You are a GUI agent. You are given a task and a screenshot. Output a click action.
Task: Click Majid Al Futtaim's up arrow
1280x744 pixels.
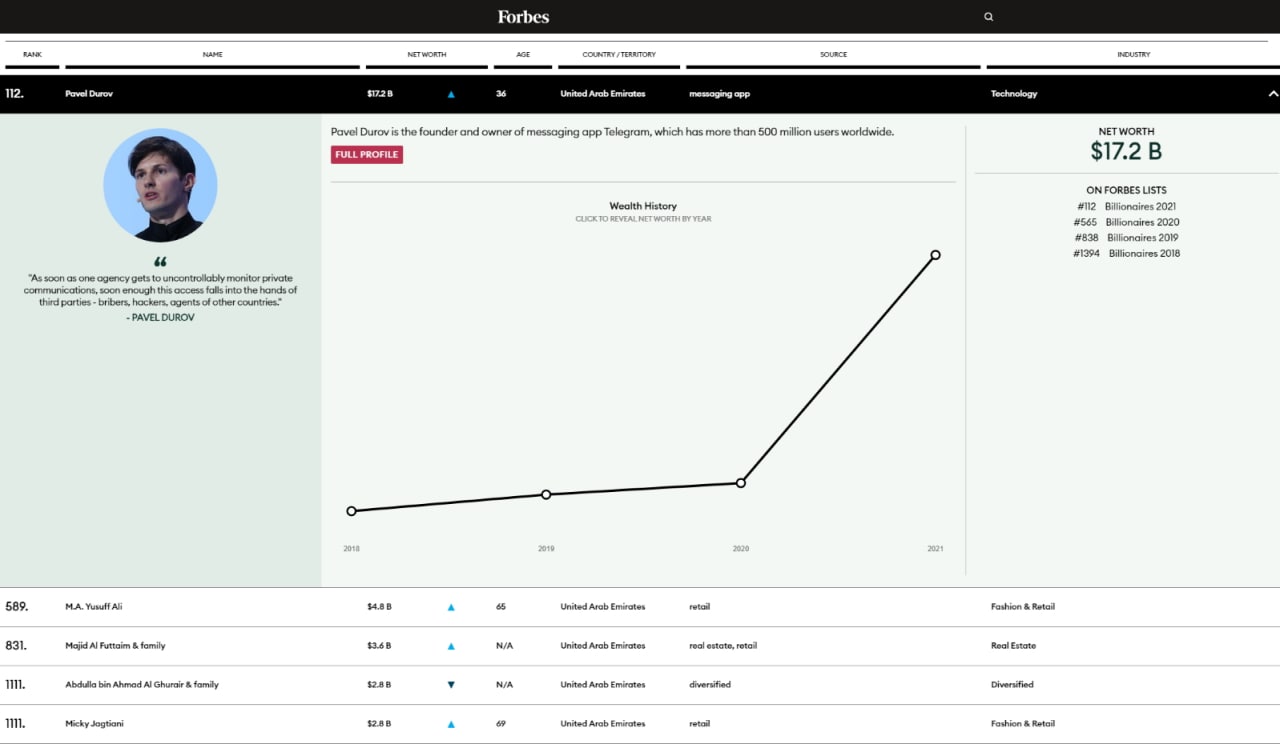coord(451,646)
